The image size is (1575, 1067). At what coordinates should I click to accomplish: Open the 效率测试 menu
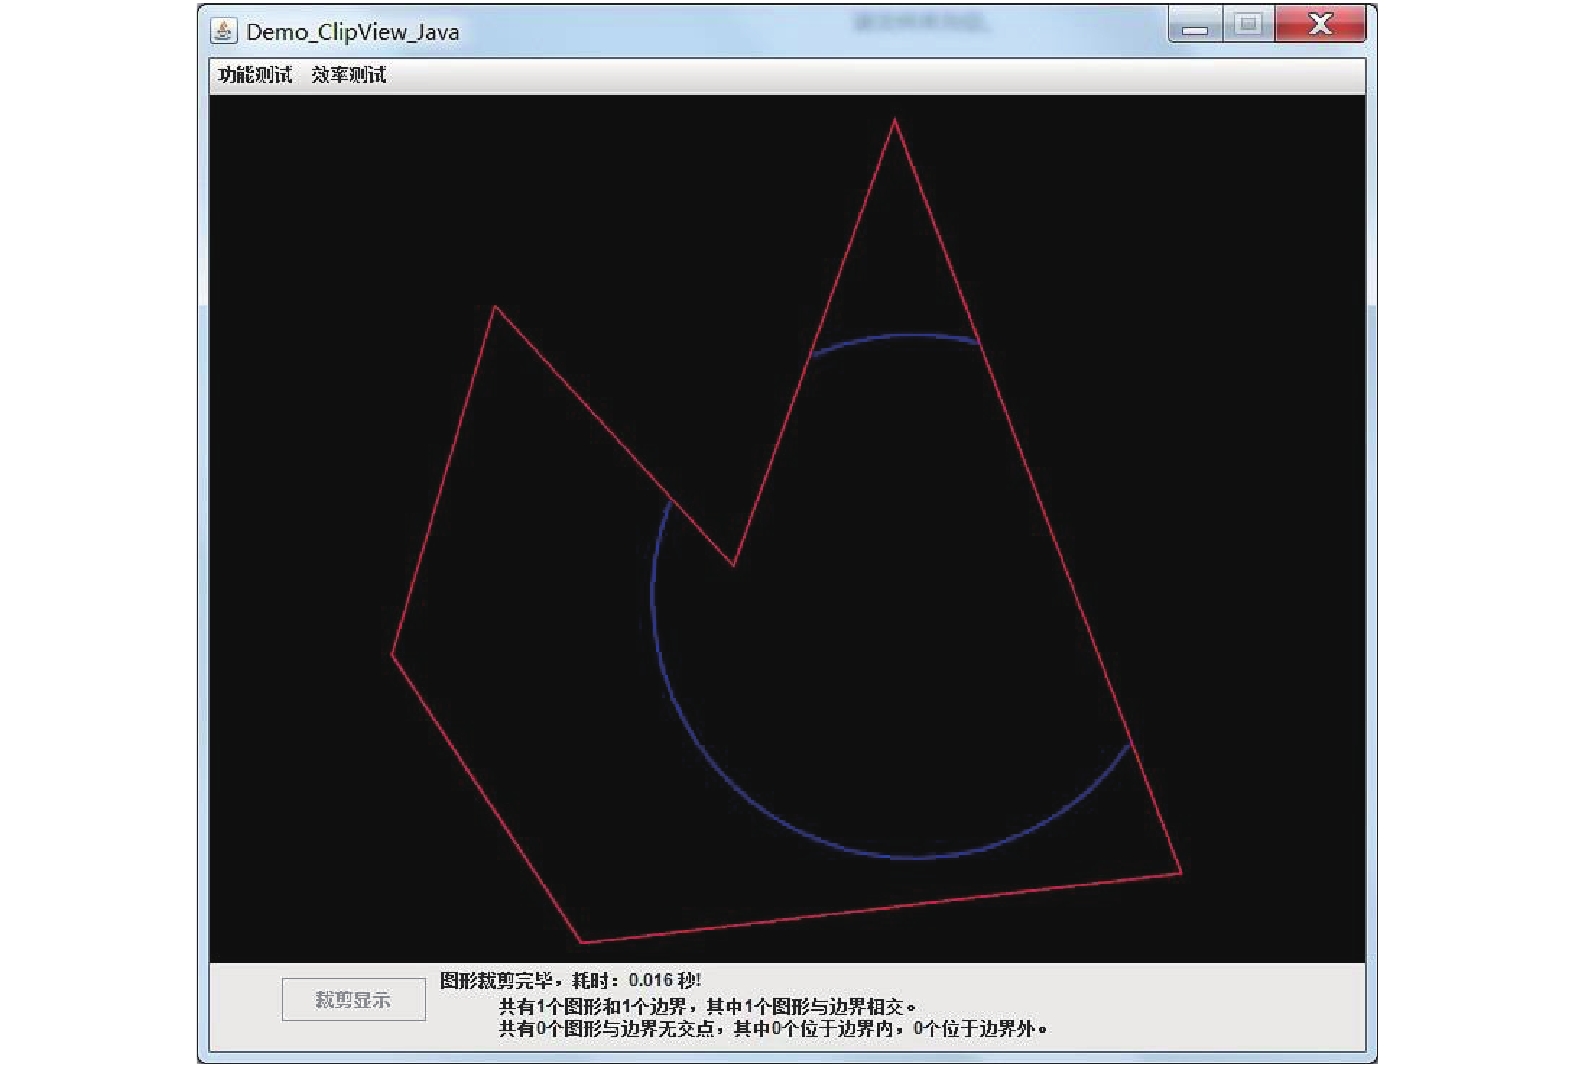tap(348, 75)
